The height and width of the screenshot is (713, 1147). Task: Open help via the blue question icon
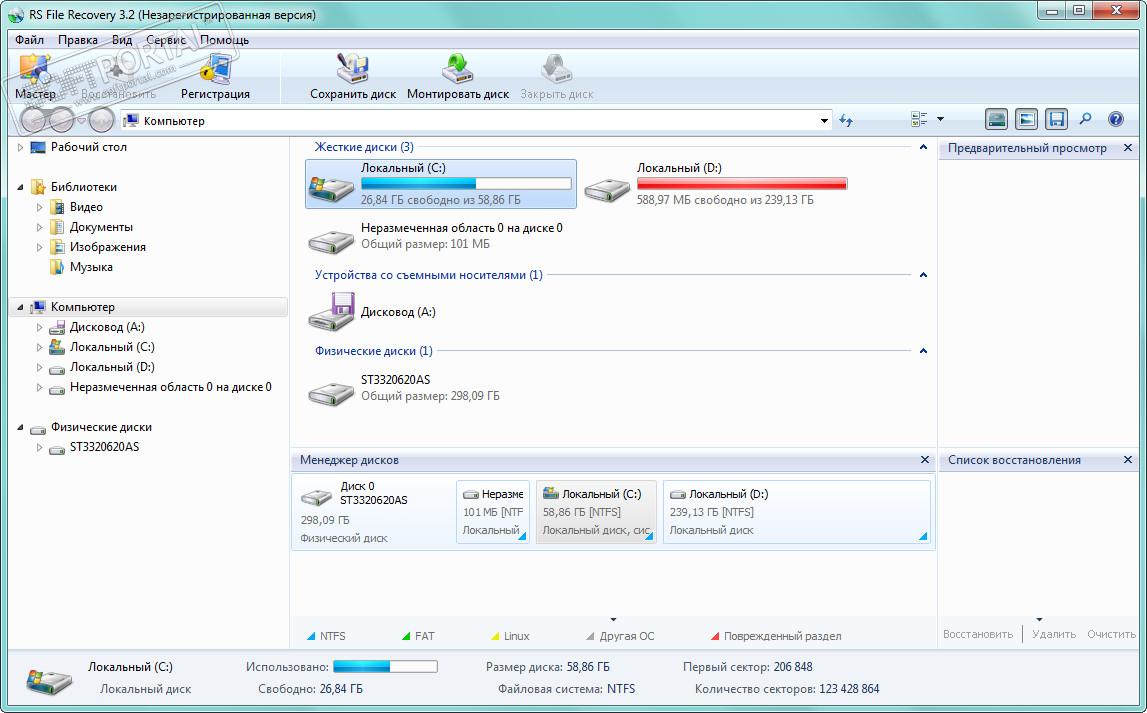coord(1116,119)
